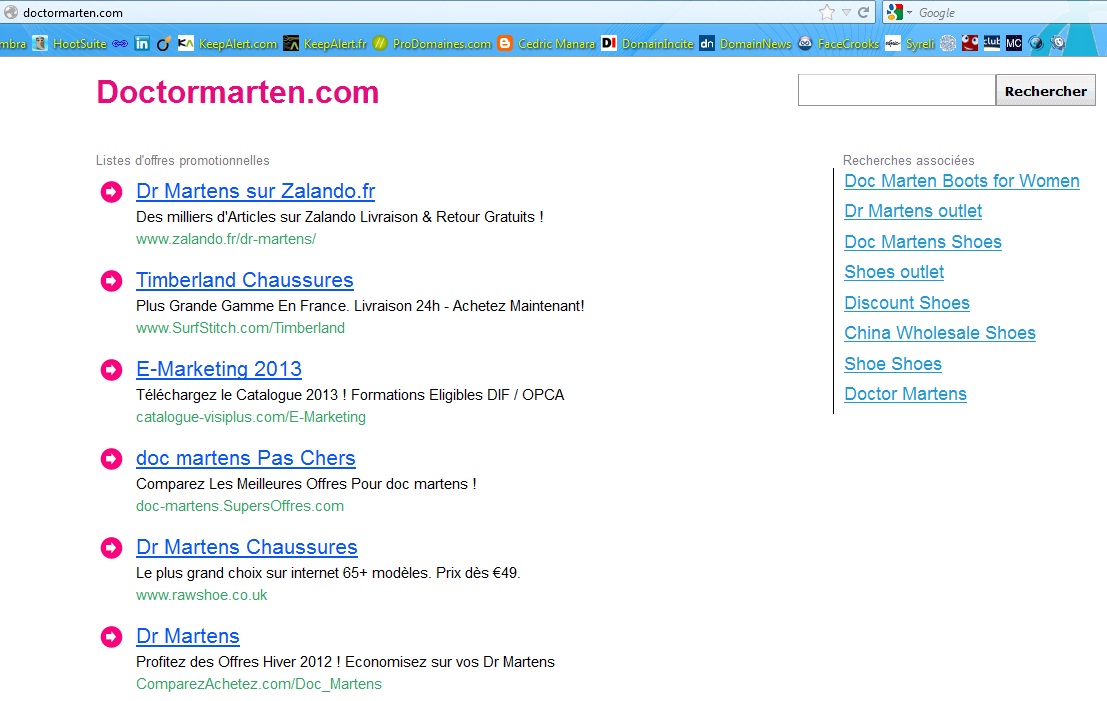Click the dn DomainNews favicon
Image resolution: width=1107 pixels, height=701 pixels.
(x=707, y=44)
